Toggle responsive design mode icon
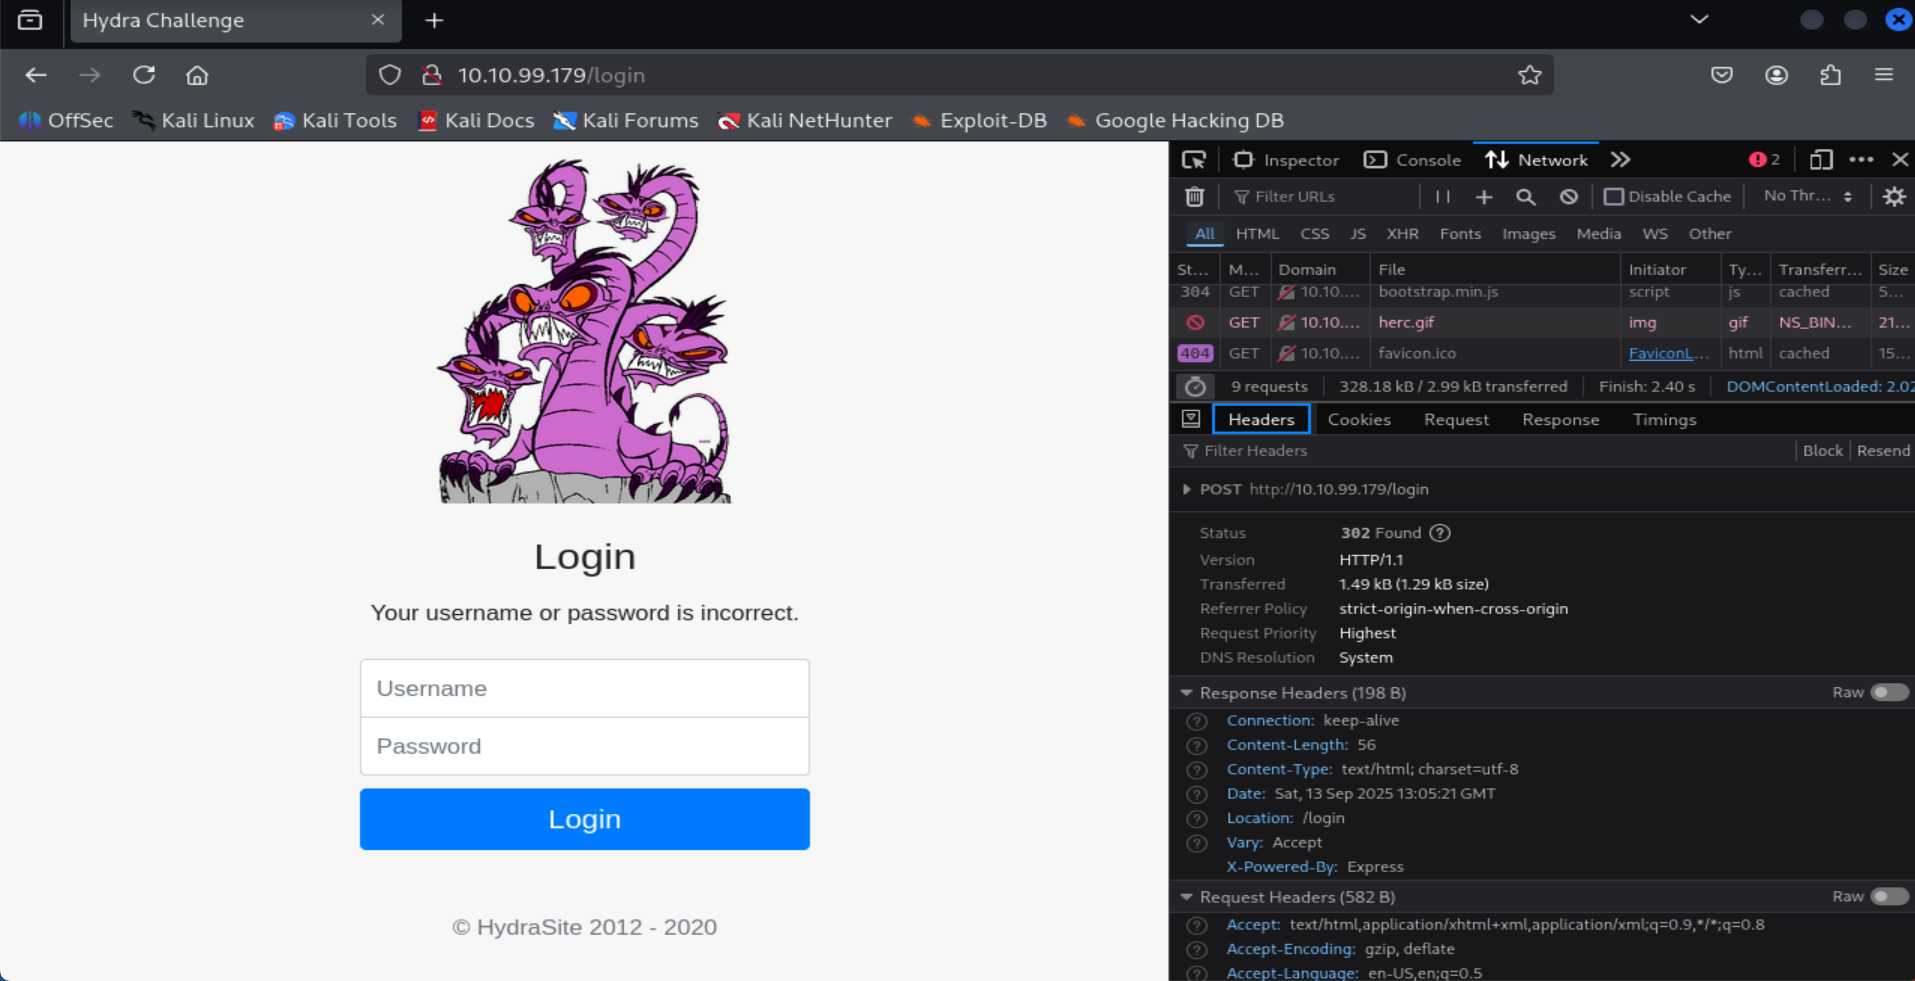1915x981 pixels. (x=1821, y=160)
